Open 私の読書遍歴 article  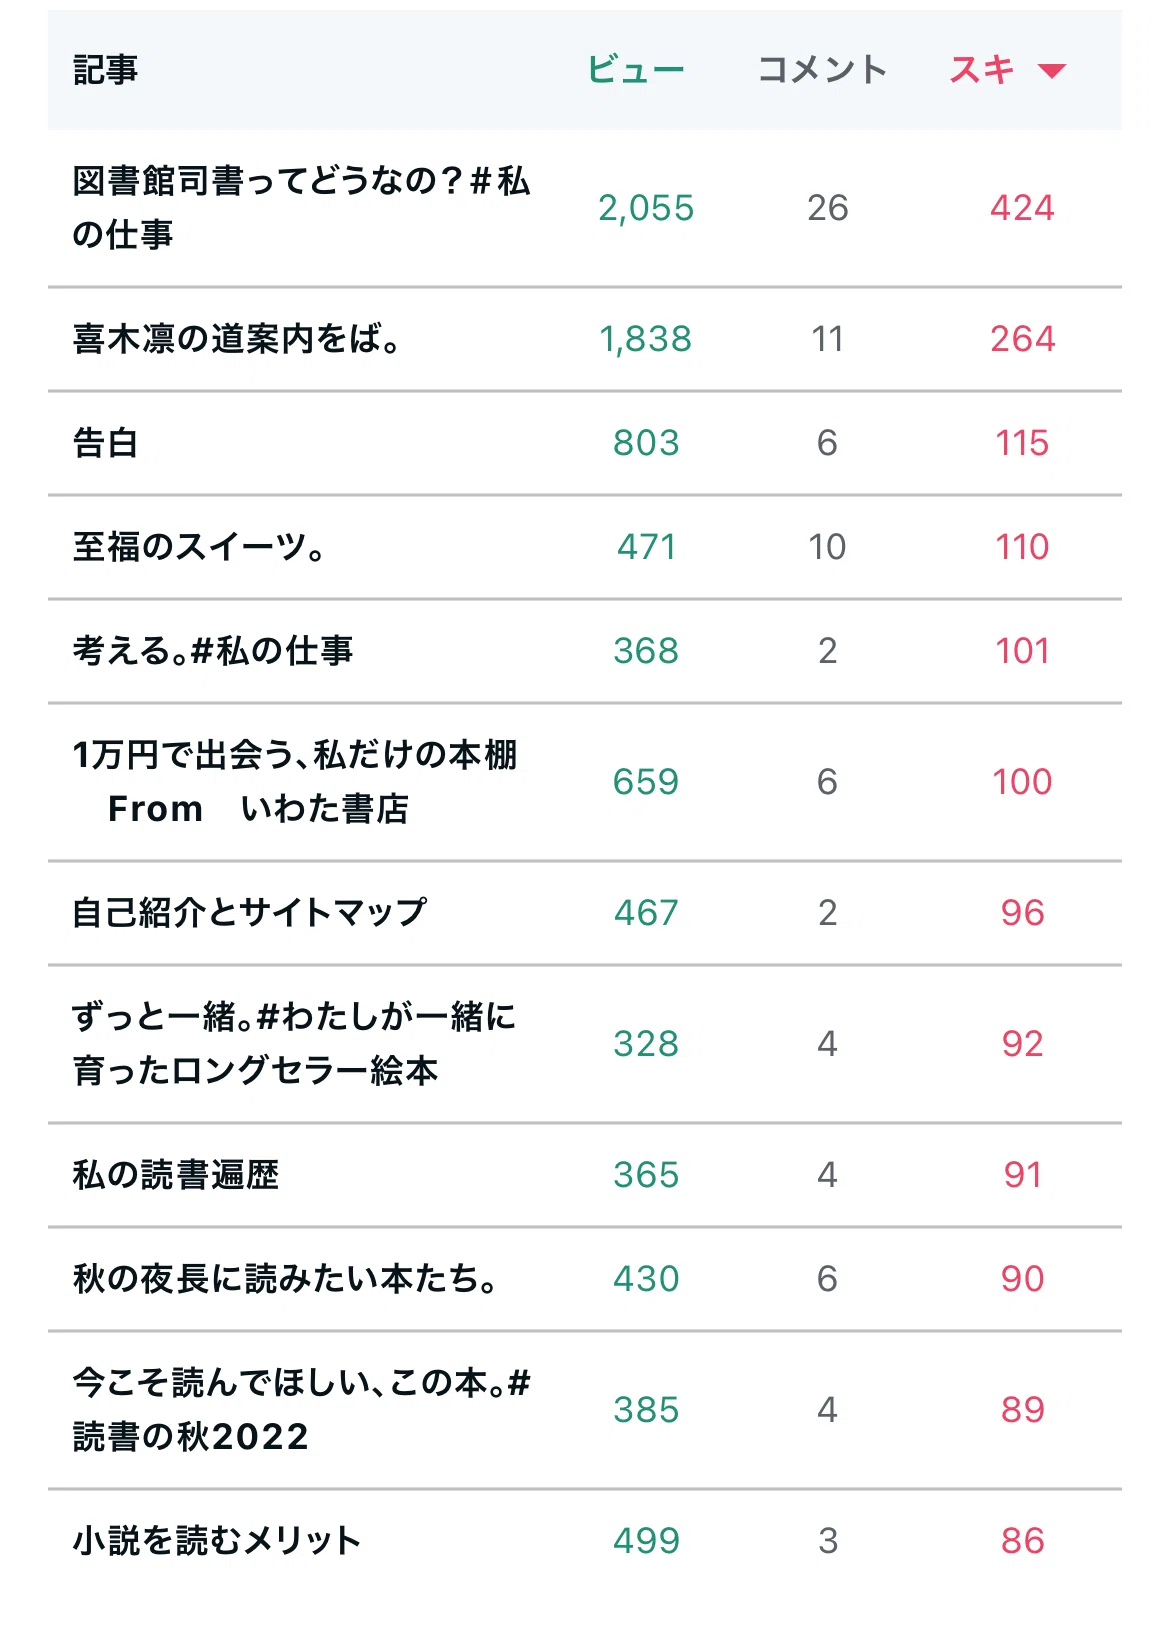pyautogui.click(x=176, y=1175)
